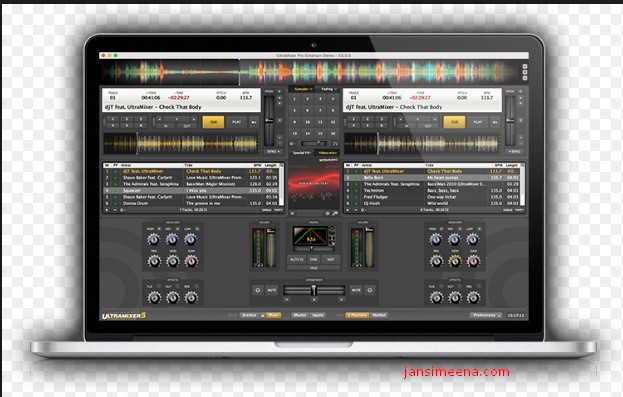Click PLAY on the right deck
The width and height of the screenshot is (623, 397).
coord(478,122)
